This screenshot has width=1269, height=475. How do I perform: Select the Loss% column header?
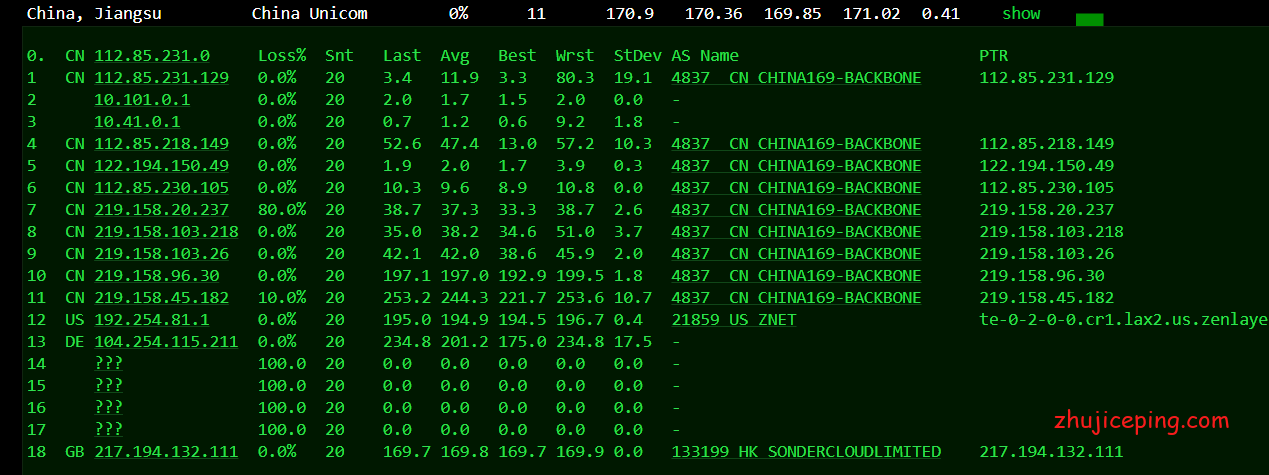pyautogui.click(x=282, y=56)
